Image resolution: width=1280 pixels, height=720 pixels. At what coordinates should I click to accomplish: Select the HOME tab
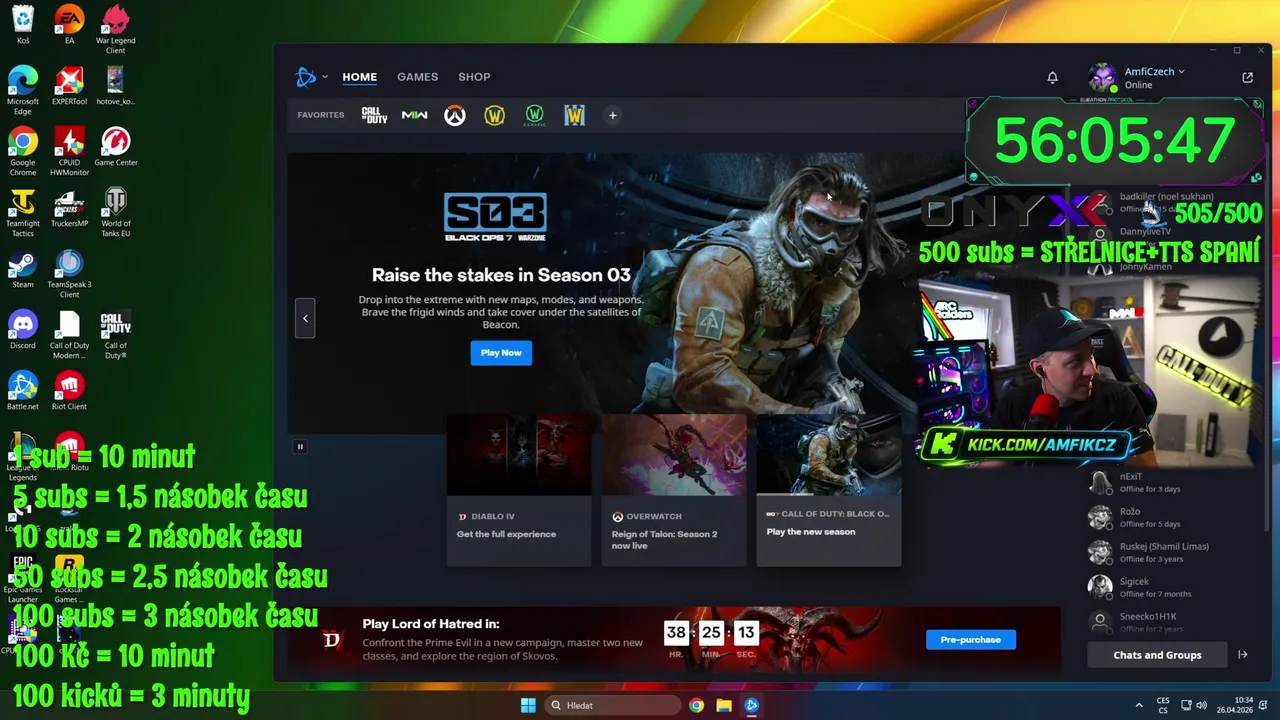[359, 77]
